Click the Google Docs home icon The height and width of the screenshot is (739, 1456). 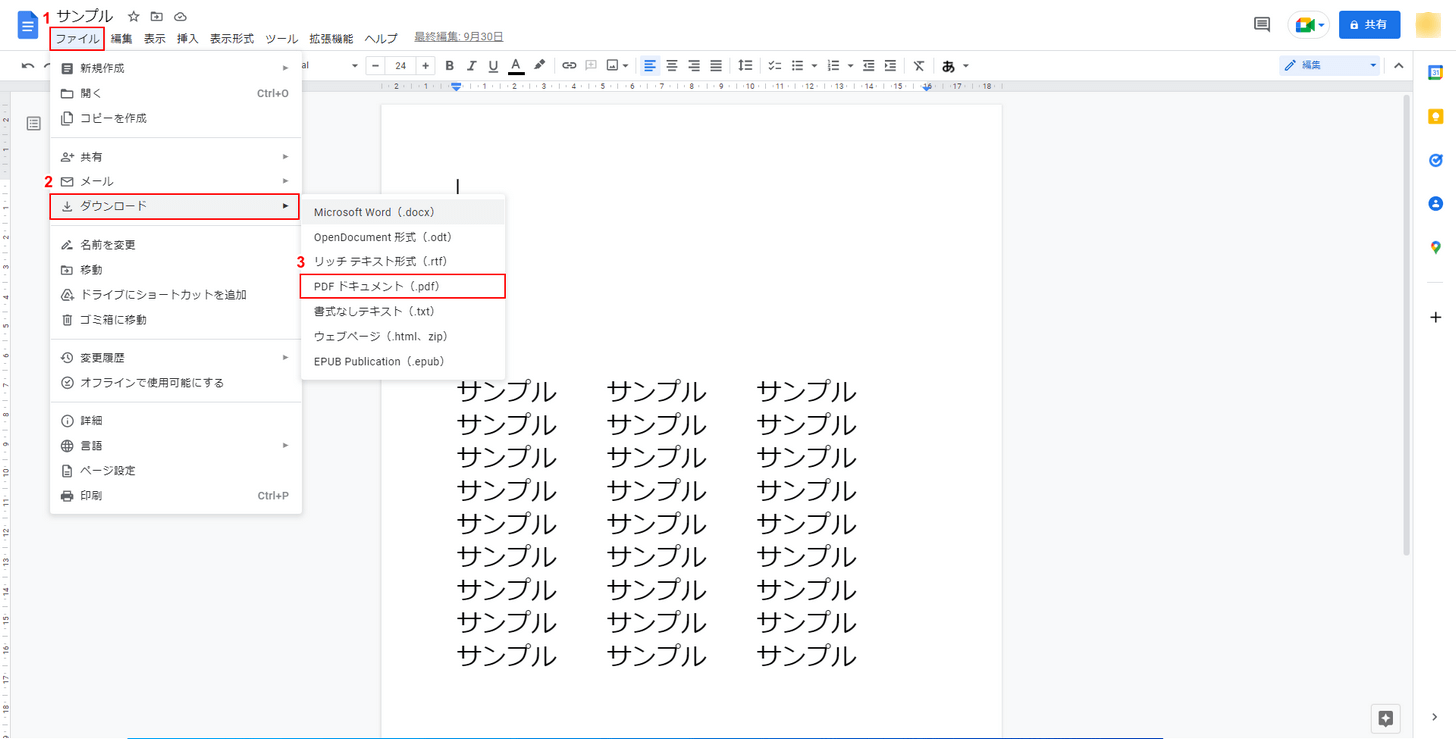28,25
